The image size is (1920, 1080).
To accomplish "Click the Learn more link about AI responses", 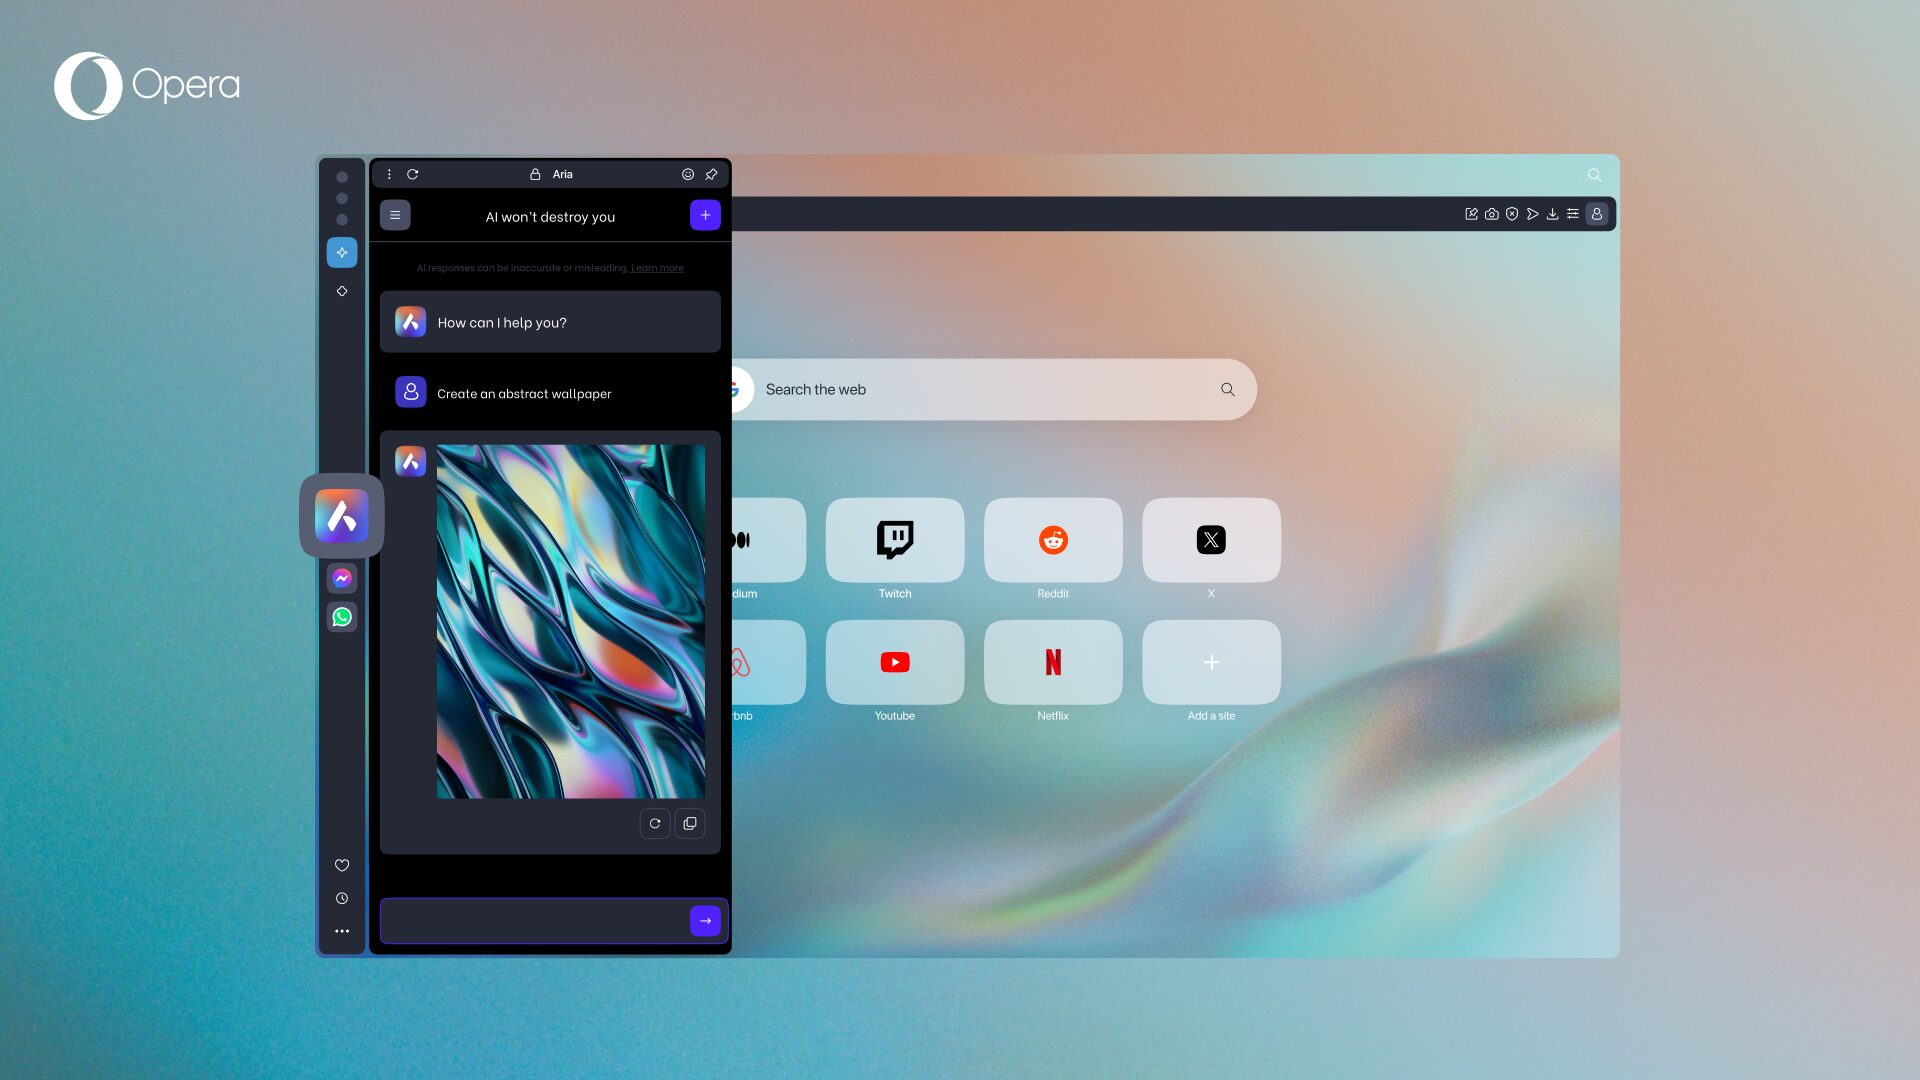I will click(657, 267).
